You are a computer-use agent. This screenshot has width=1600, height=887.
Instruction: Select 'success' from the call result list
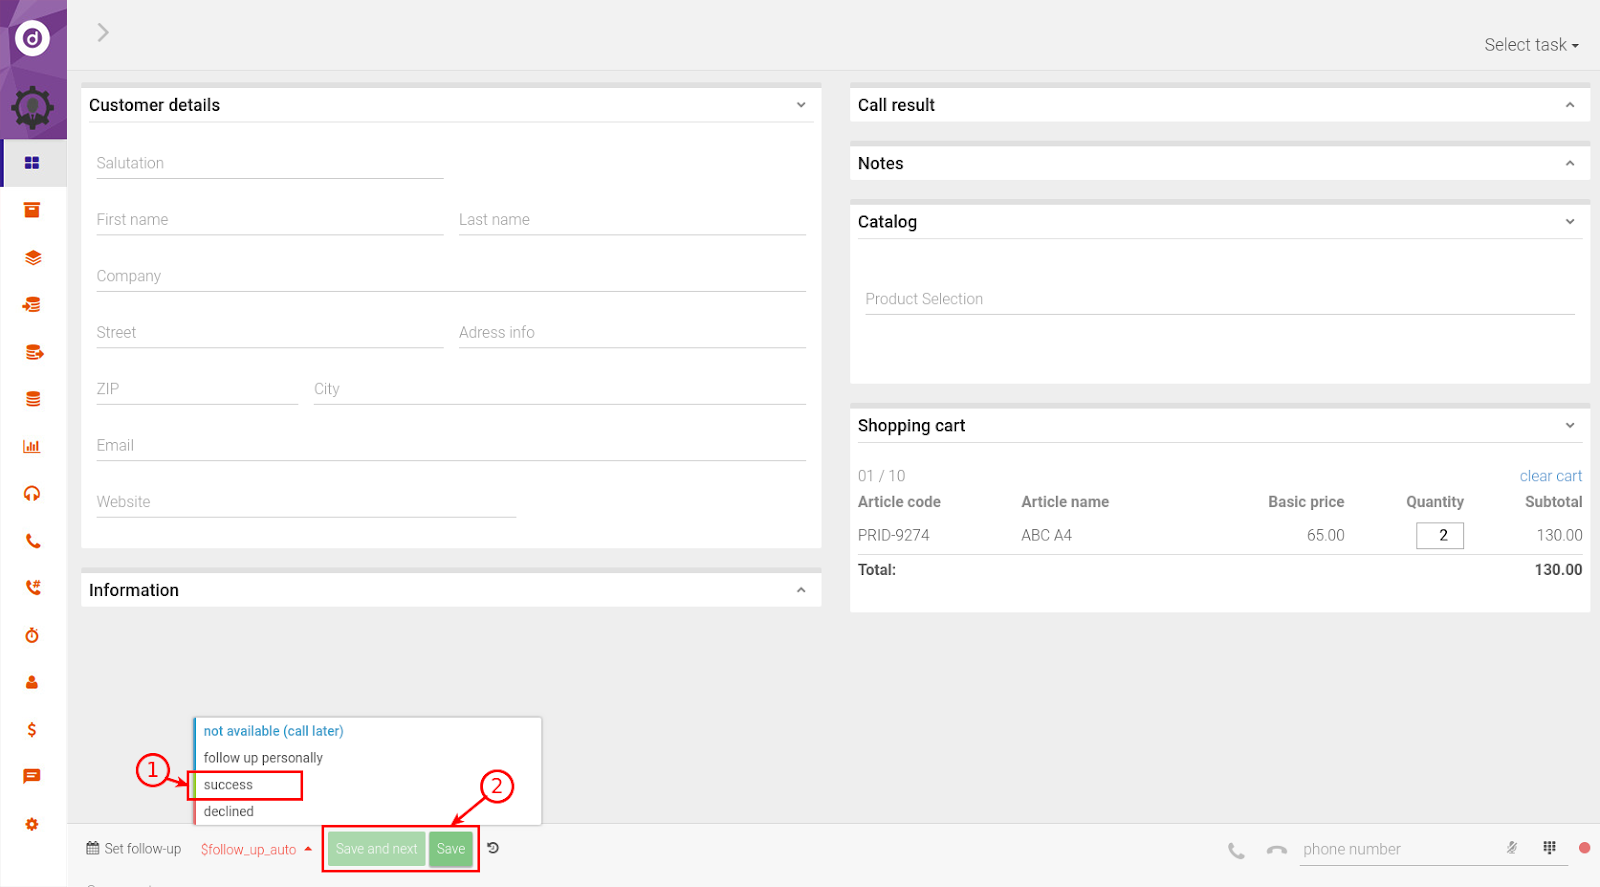click(x=229, y=785)
